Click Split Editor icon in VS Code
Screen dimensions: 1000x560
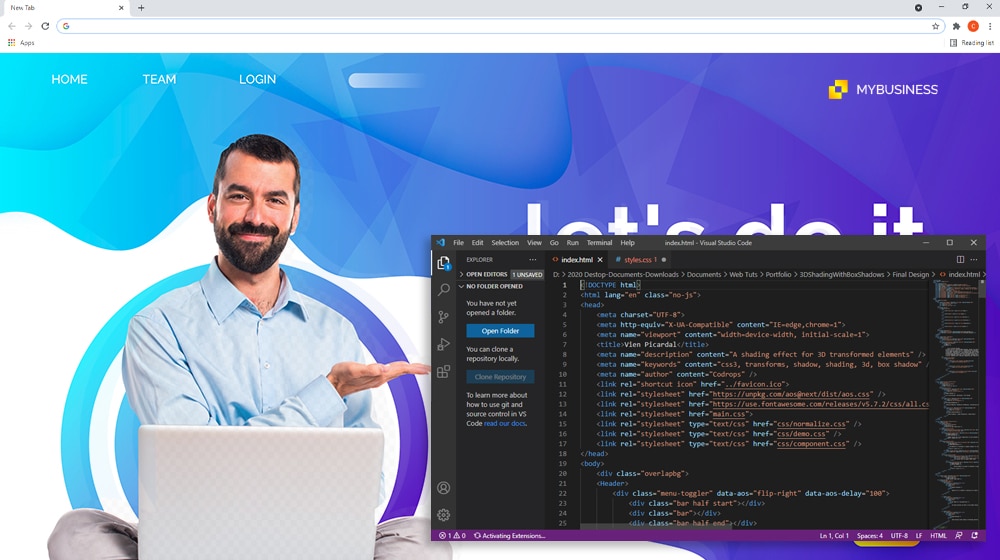coord(960,260)
